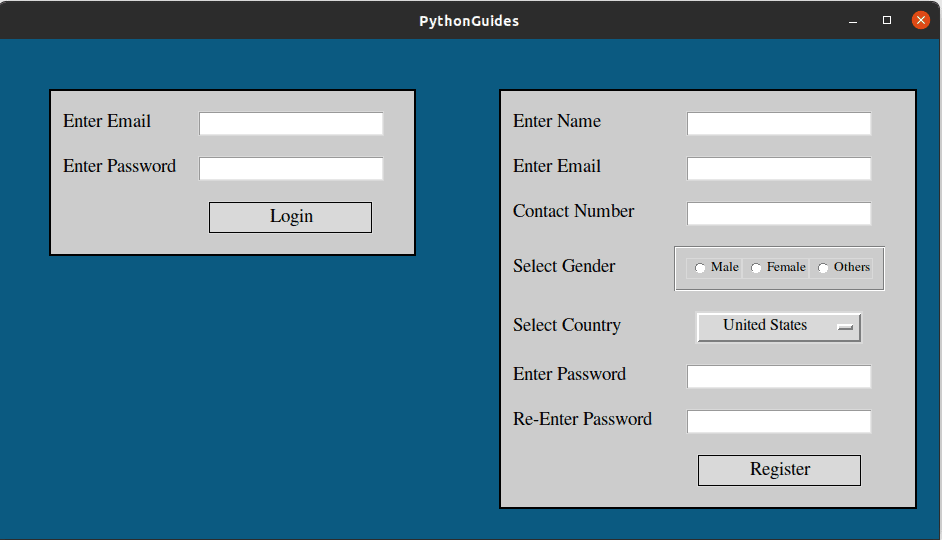Choose the Female gender option
This screenshot has height=540, width=942.
[x=757, y=268]
